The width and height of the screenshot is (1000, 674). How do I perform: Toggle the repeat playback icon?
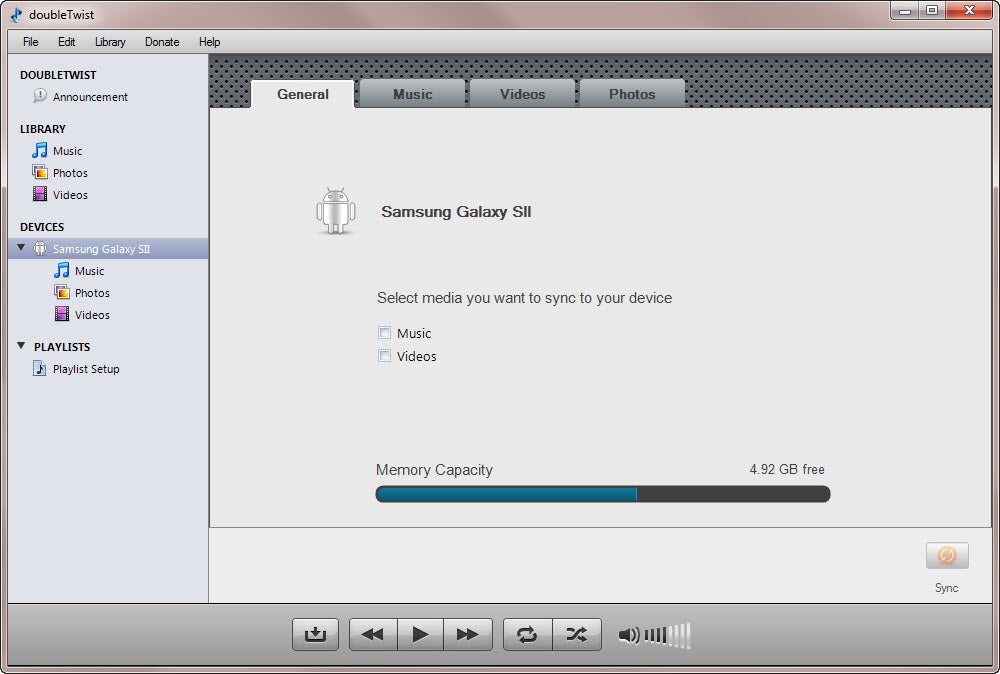(527, 634)
